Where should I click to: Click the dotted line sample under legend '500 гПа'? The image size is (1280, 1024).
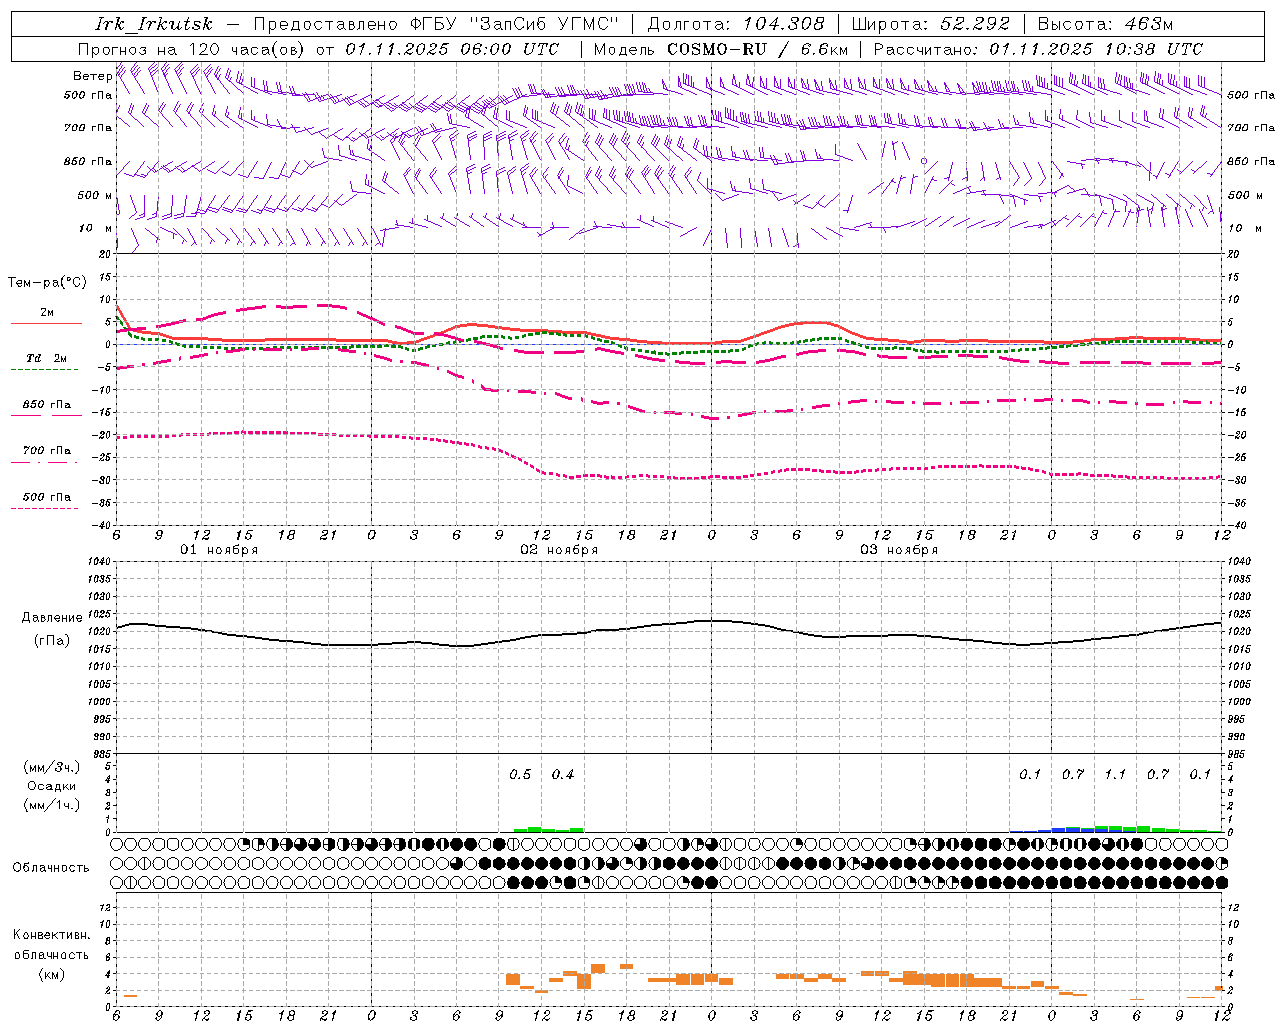coord(44,508)
